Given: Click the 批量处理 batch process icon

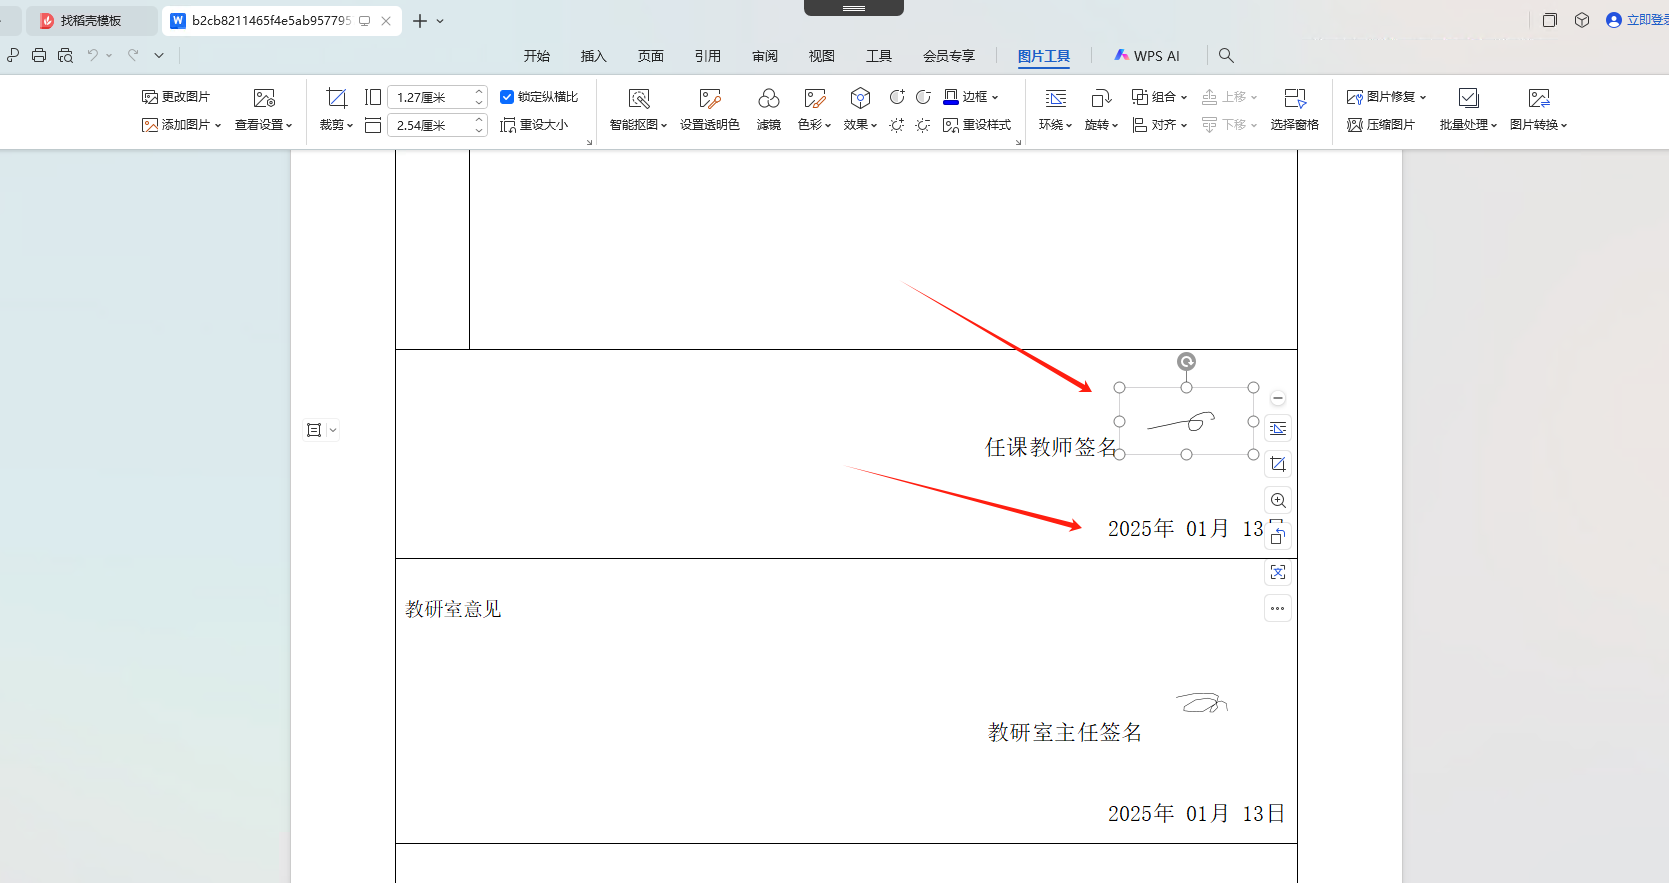Looking at the screenshot, I should [x=1468, y=98].
